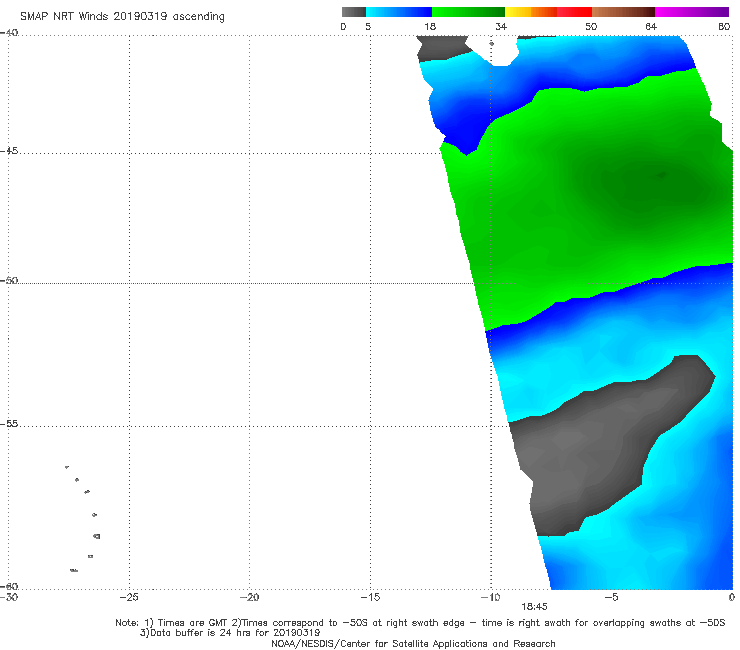
Task: Click the color bar label '18'
Action: coord(430,27)
